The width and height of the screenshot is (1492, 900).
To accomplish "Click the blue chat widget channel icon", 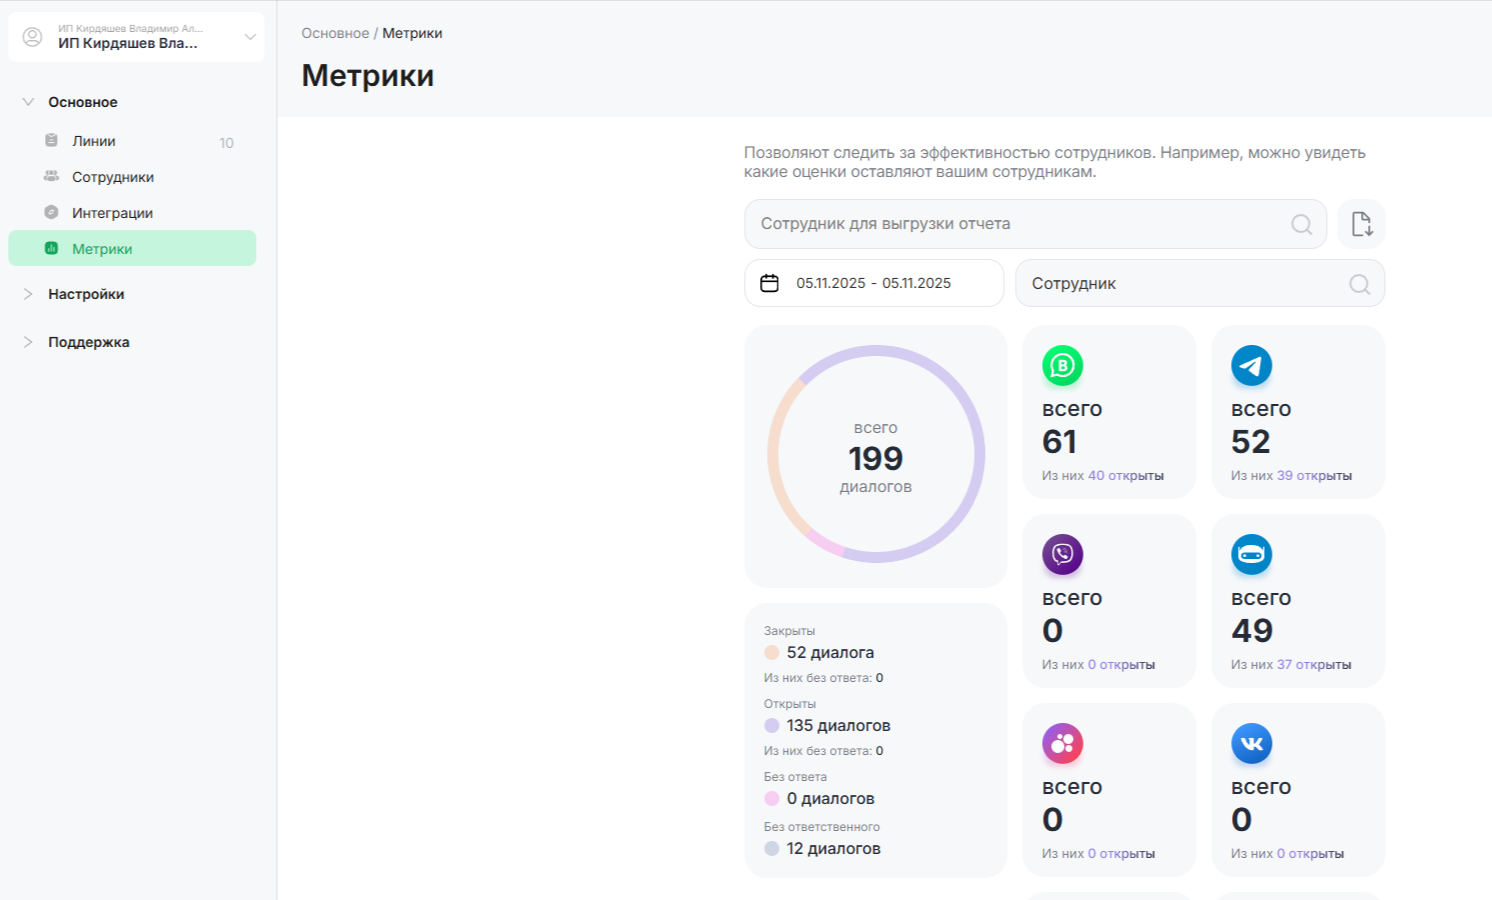I will pyautogui.click(x=1251, y=554).
